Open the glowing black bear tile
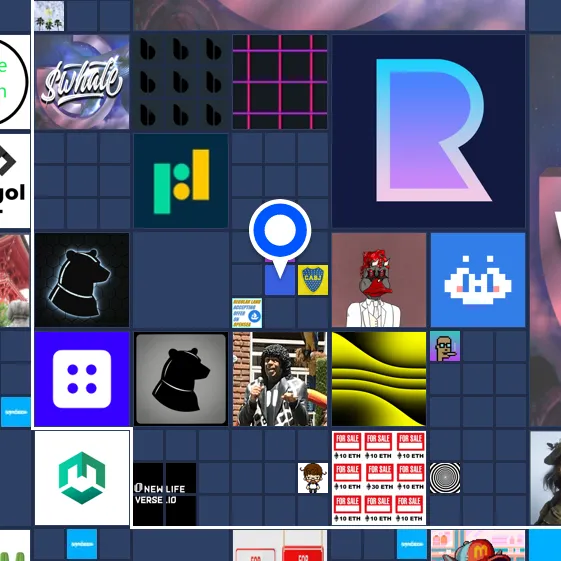The height and width of the screenshot is (561, 561). [x=82, y=280]
